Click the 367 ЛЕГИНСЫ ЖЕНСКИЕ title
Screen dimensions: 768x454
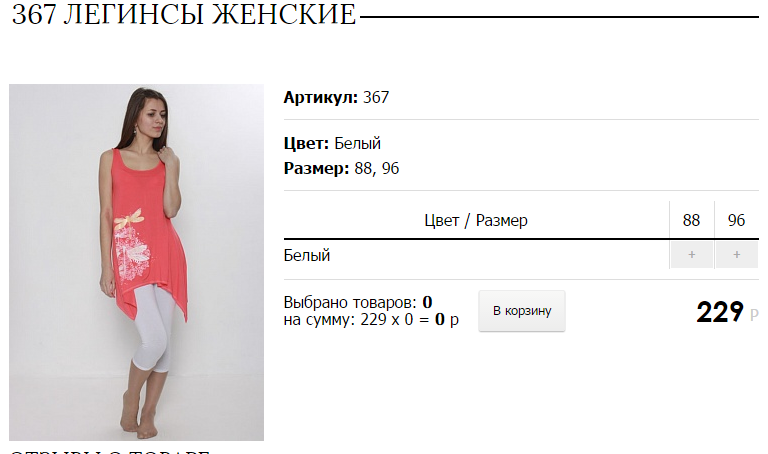tap(184, 14)
